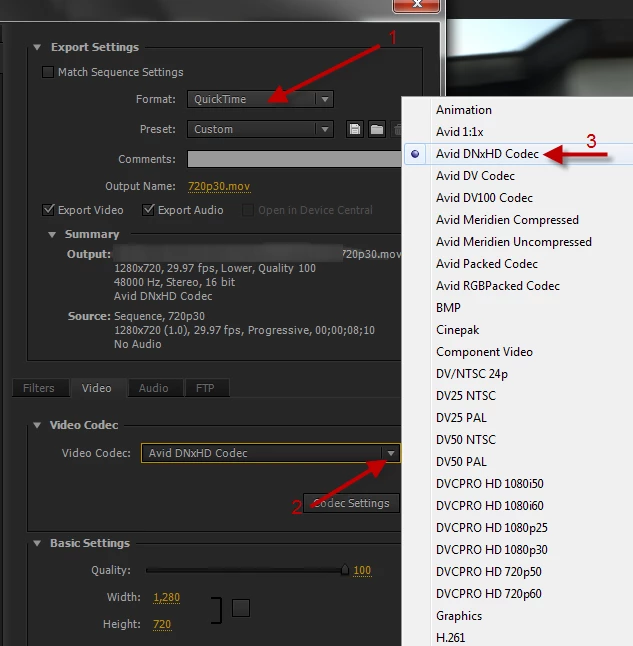Toggle the width-height aspect ratio lock box
633x646 pixels.
(241, 608)
